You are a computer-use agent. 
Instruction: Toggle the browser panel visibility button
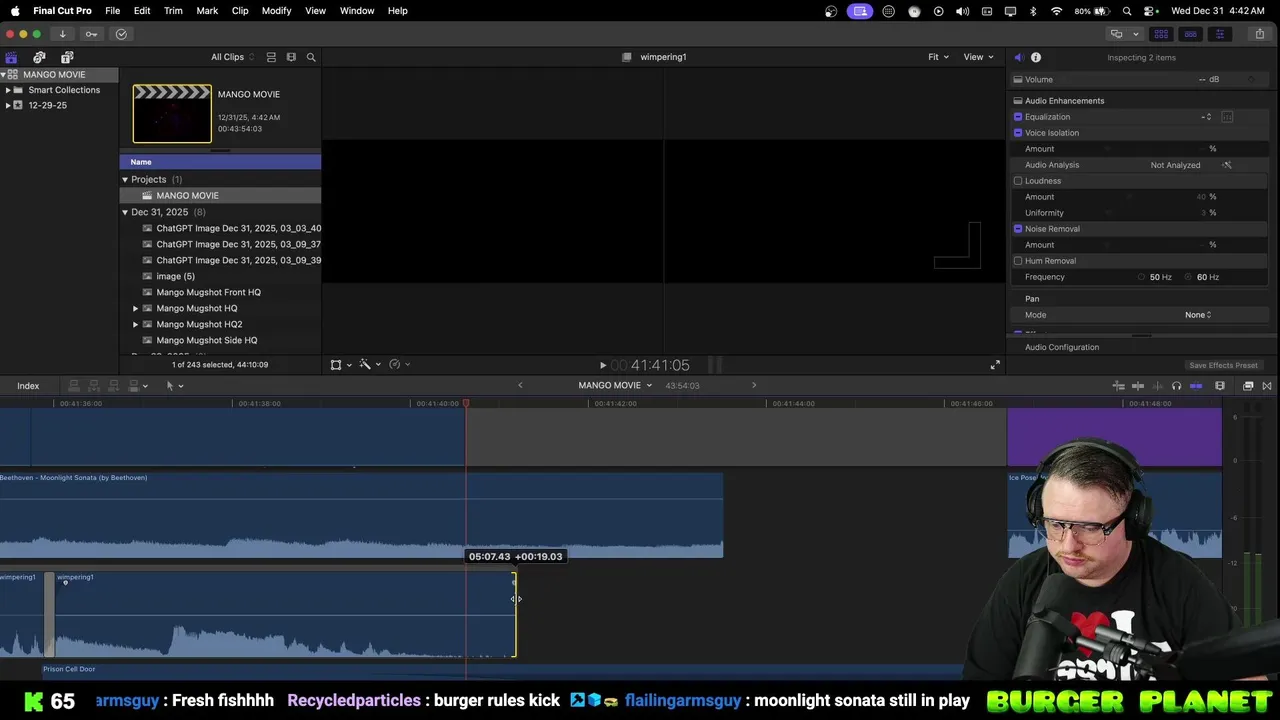1161,34
